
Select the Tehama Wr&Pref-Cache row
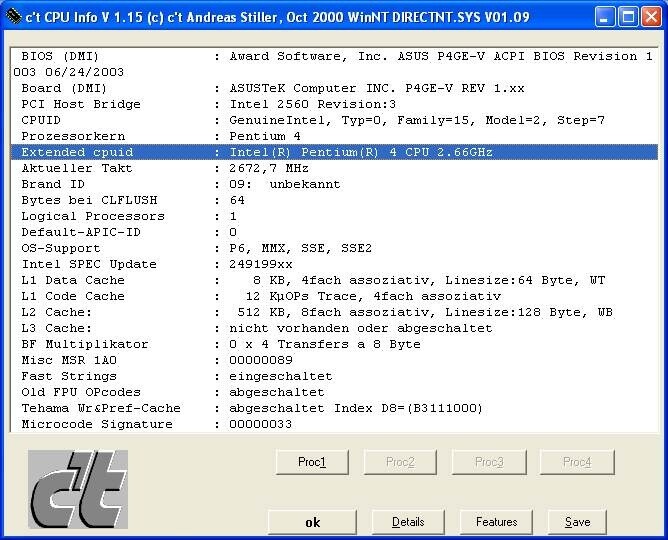334,408
